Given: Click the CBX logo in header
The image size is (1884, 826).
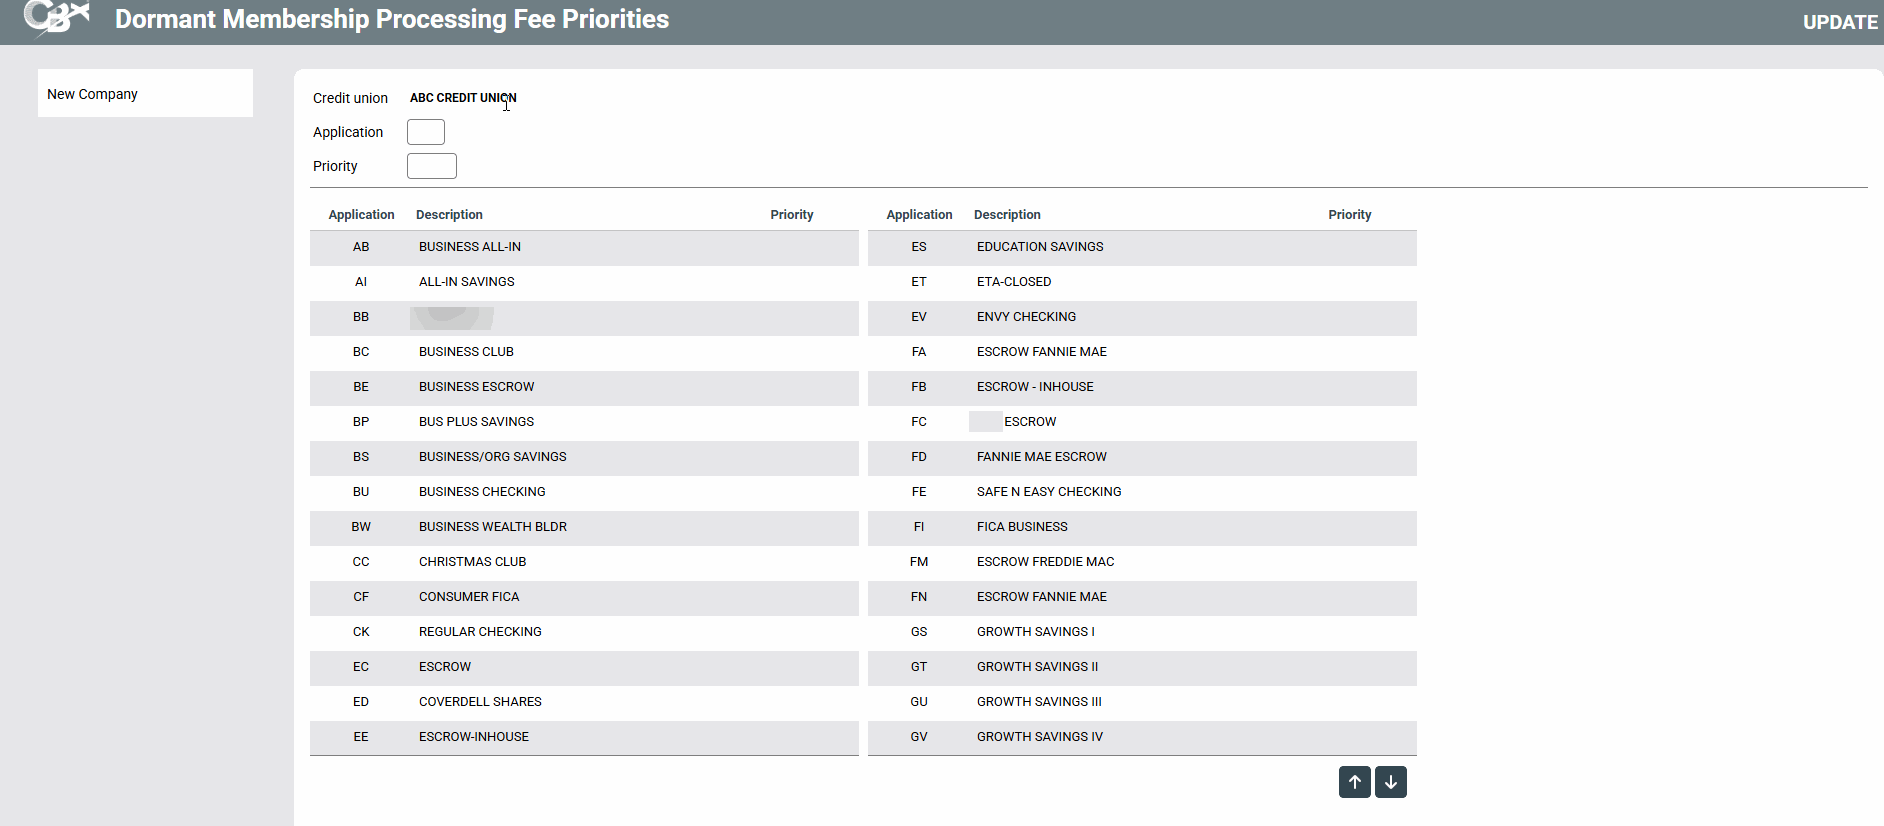Looking at the screenshot, I should coord(56,18).
